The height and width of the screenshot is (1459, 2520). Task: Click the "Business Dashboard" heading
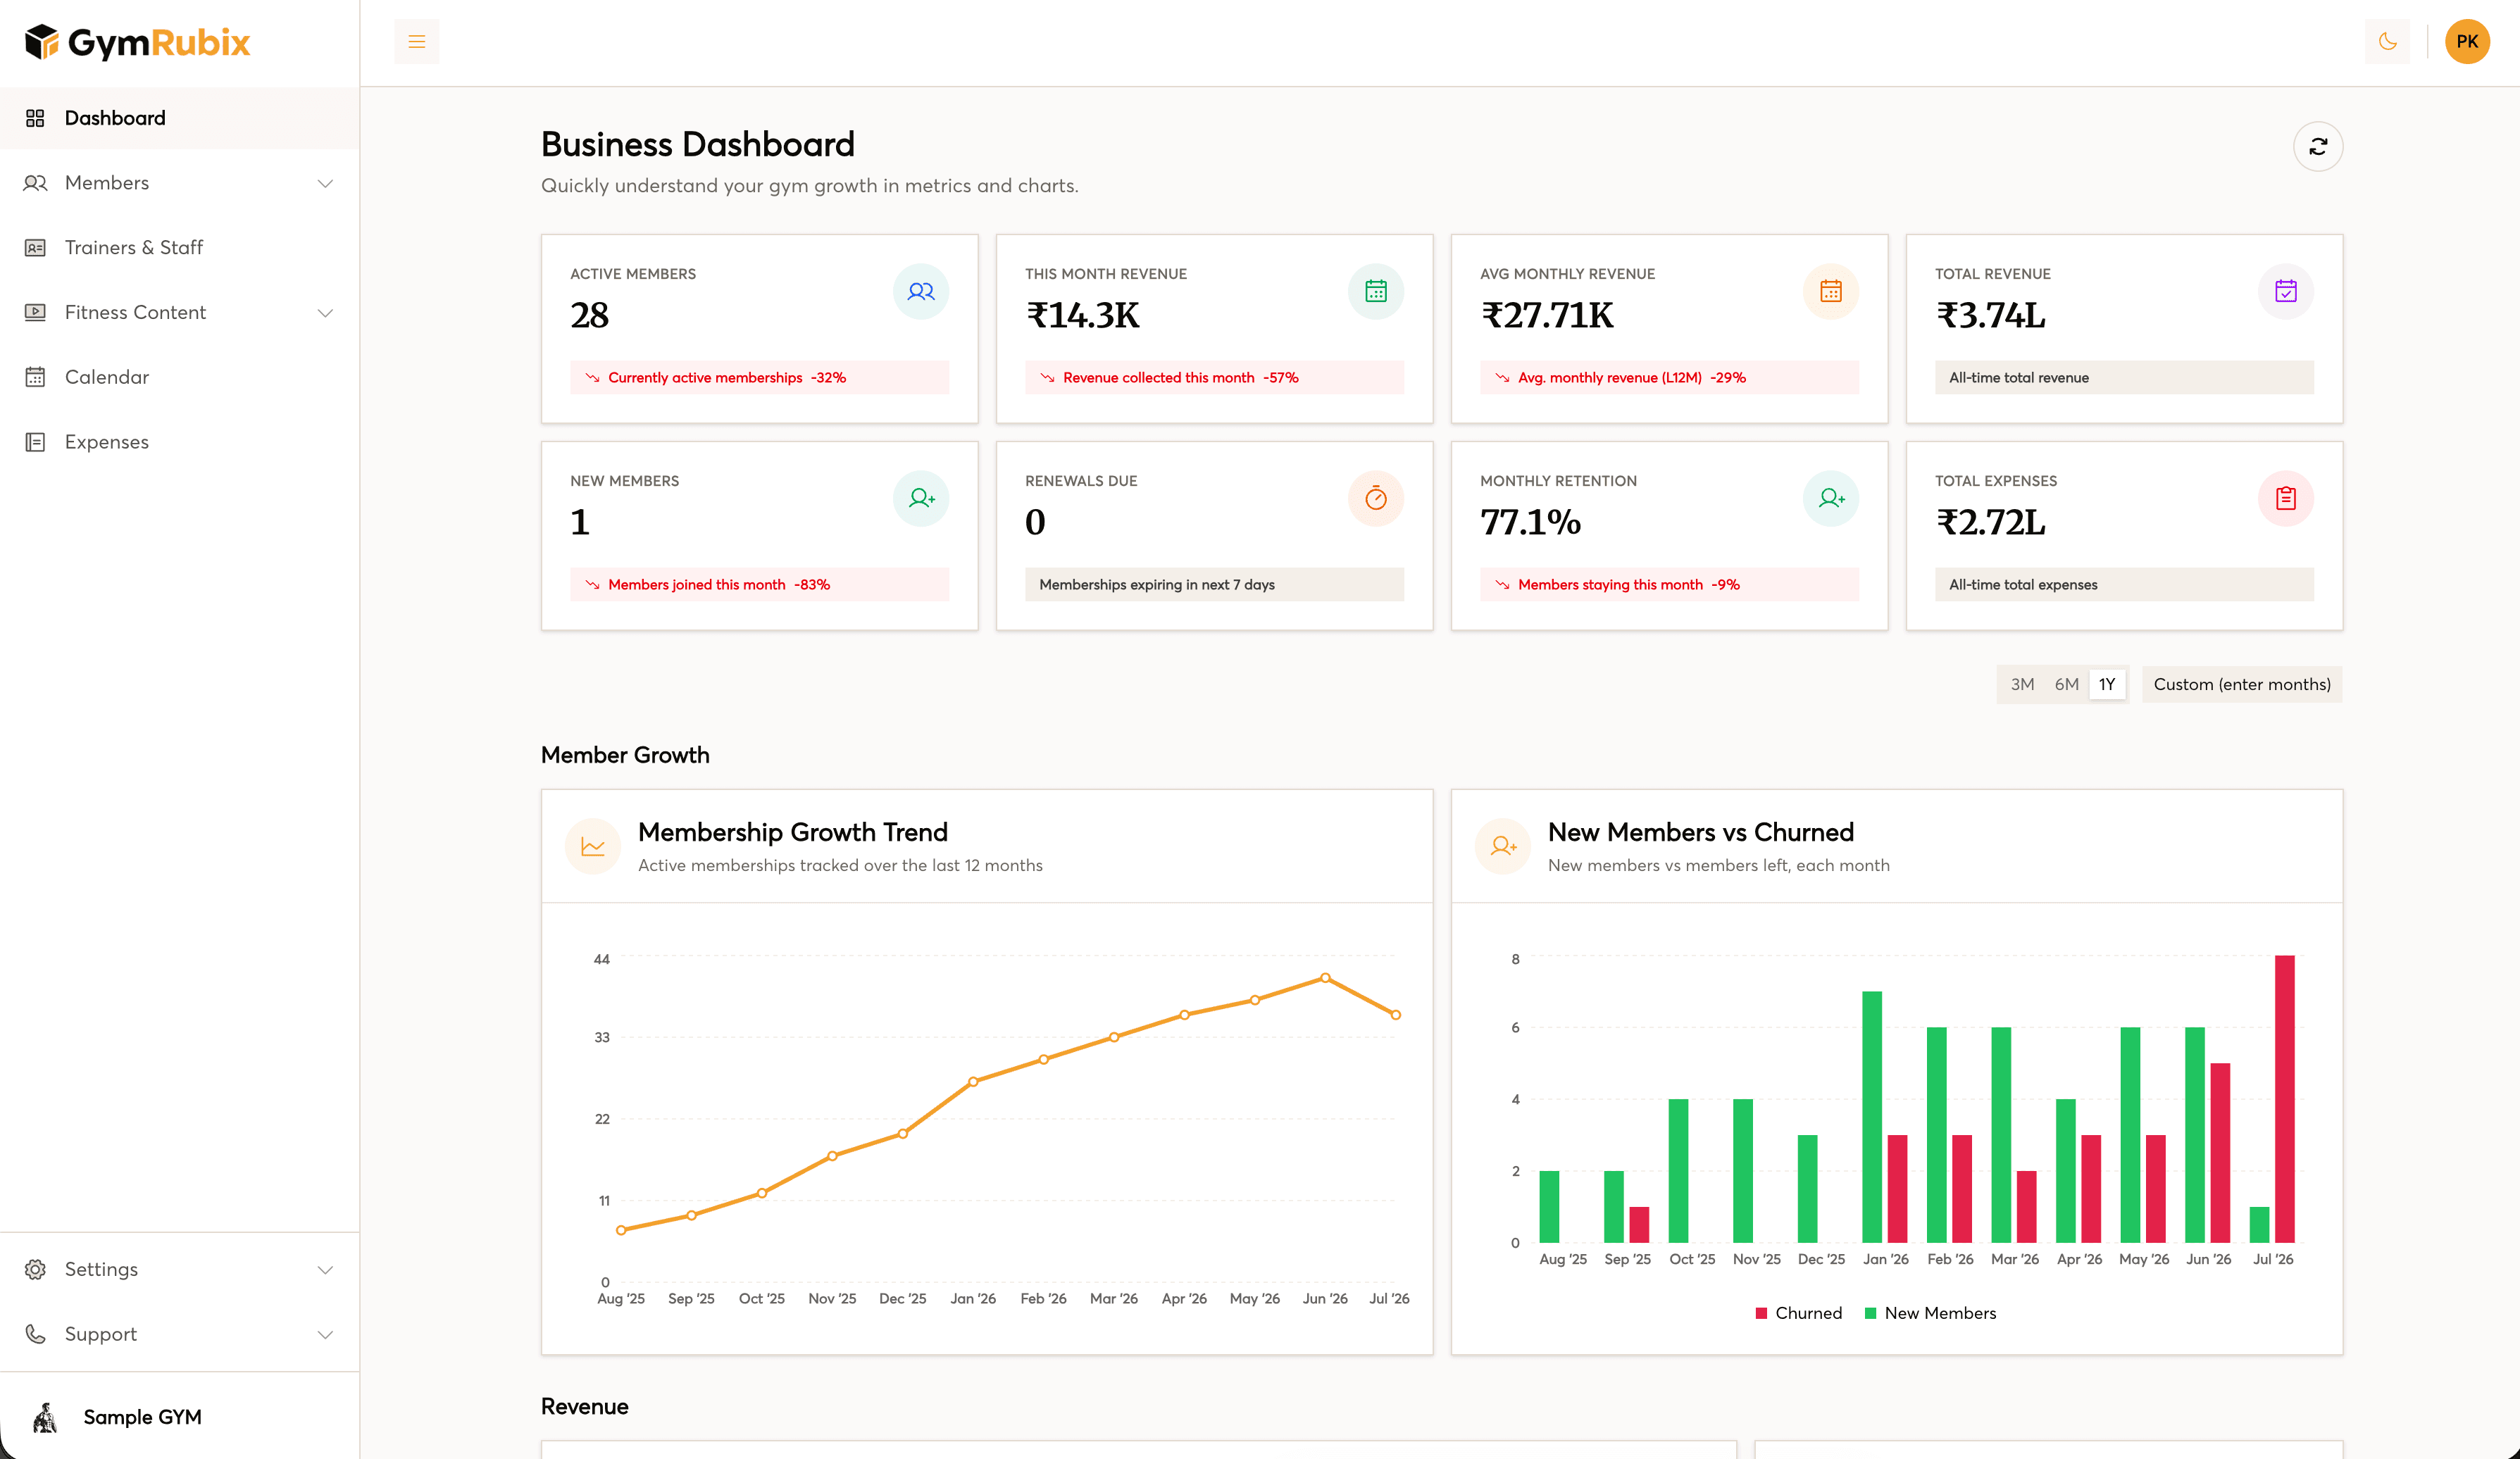(698, 145)
